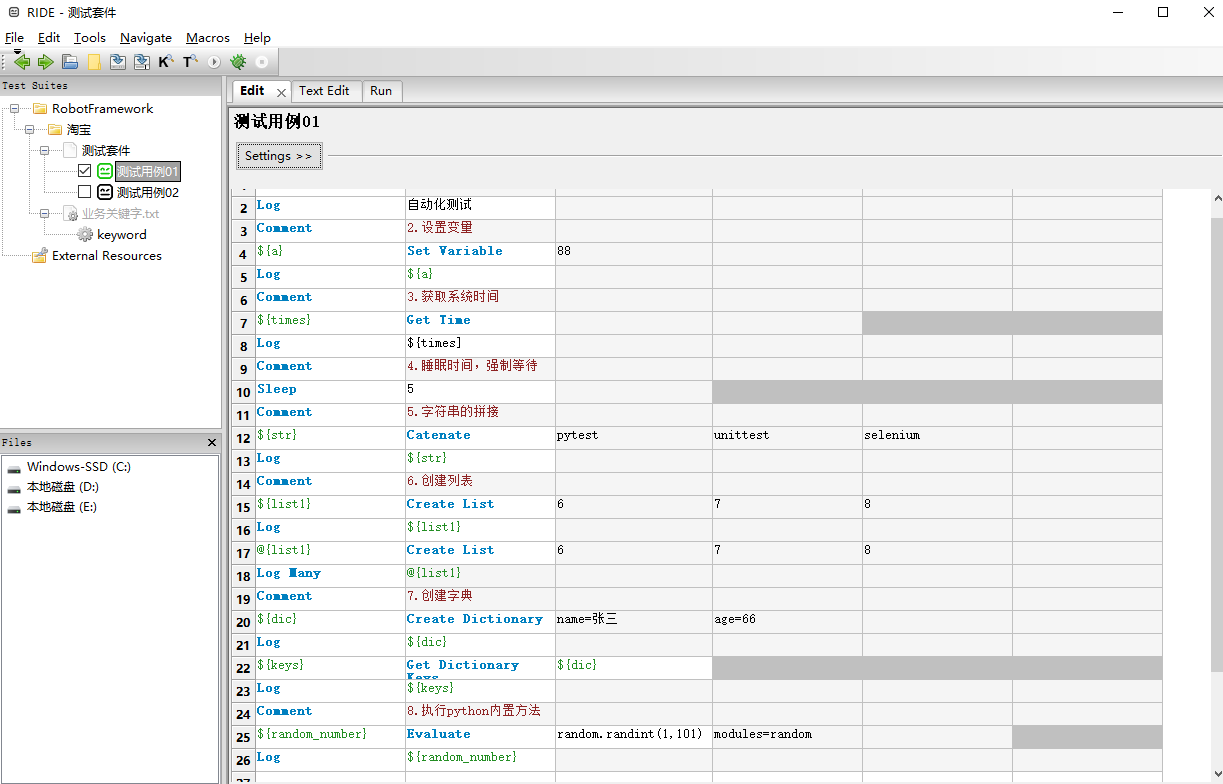1223x784 pixels.
Task: Open the Edit menu
Action: pos(49,37)
